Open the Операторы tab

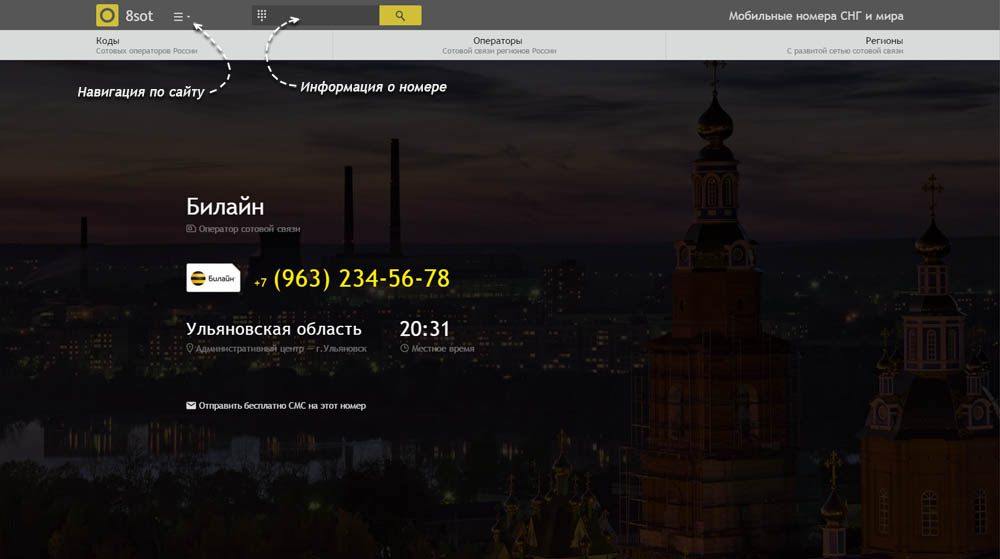499,45
